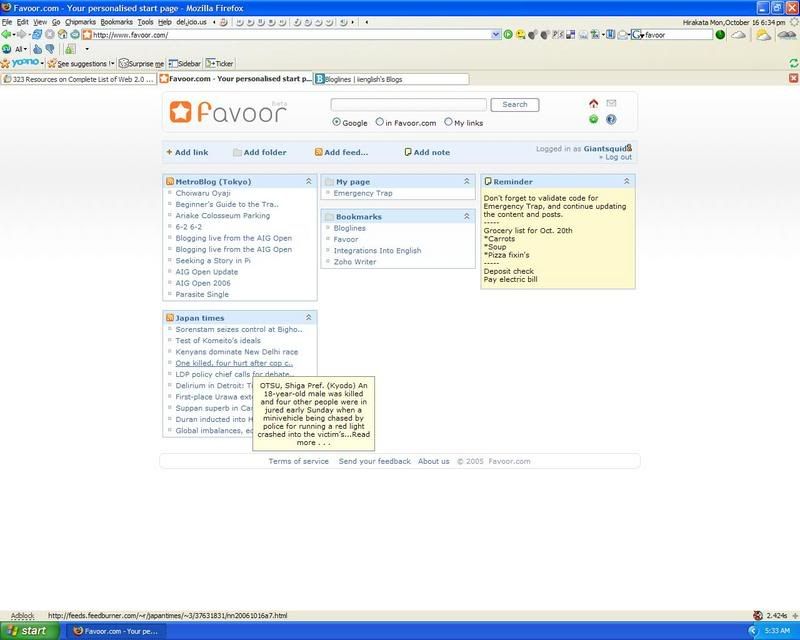
Task: Click the Stop loading icon
Action: click(49, 35)
